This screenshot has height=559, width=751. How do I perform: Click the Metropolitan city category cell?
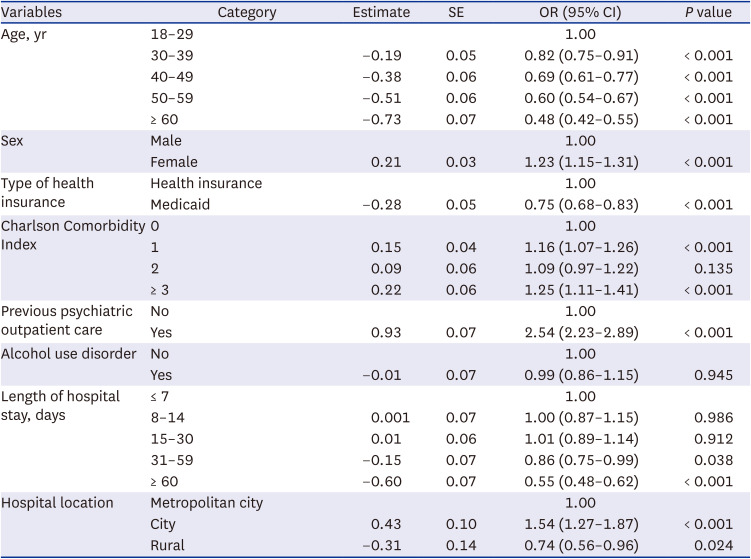207,502
